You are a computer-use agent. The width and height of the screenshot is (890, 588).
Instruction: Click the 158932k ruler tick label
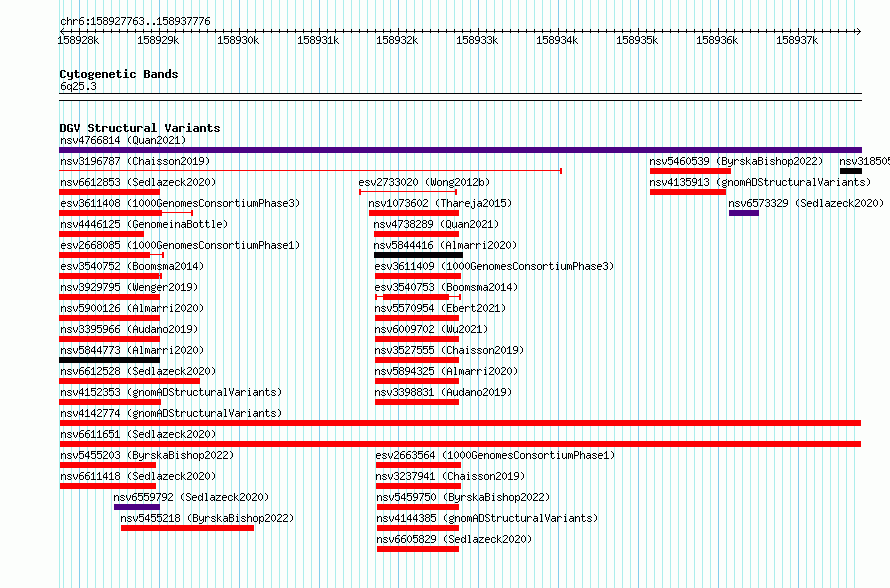tap(397, 40)
